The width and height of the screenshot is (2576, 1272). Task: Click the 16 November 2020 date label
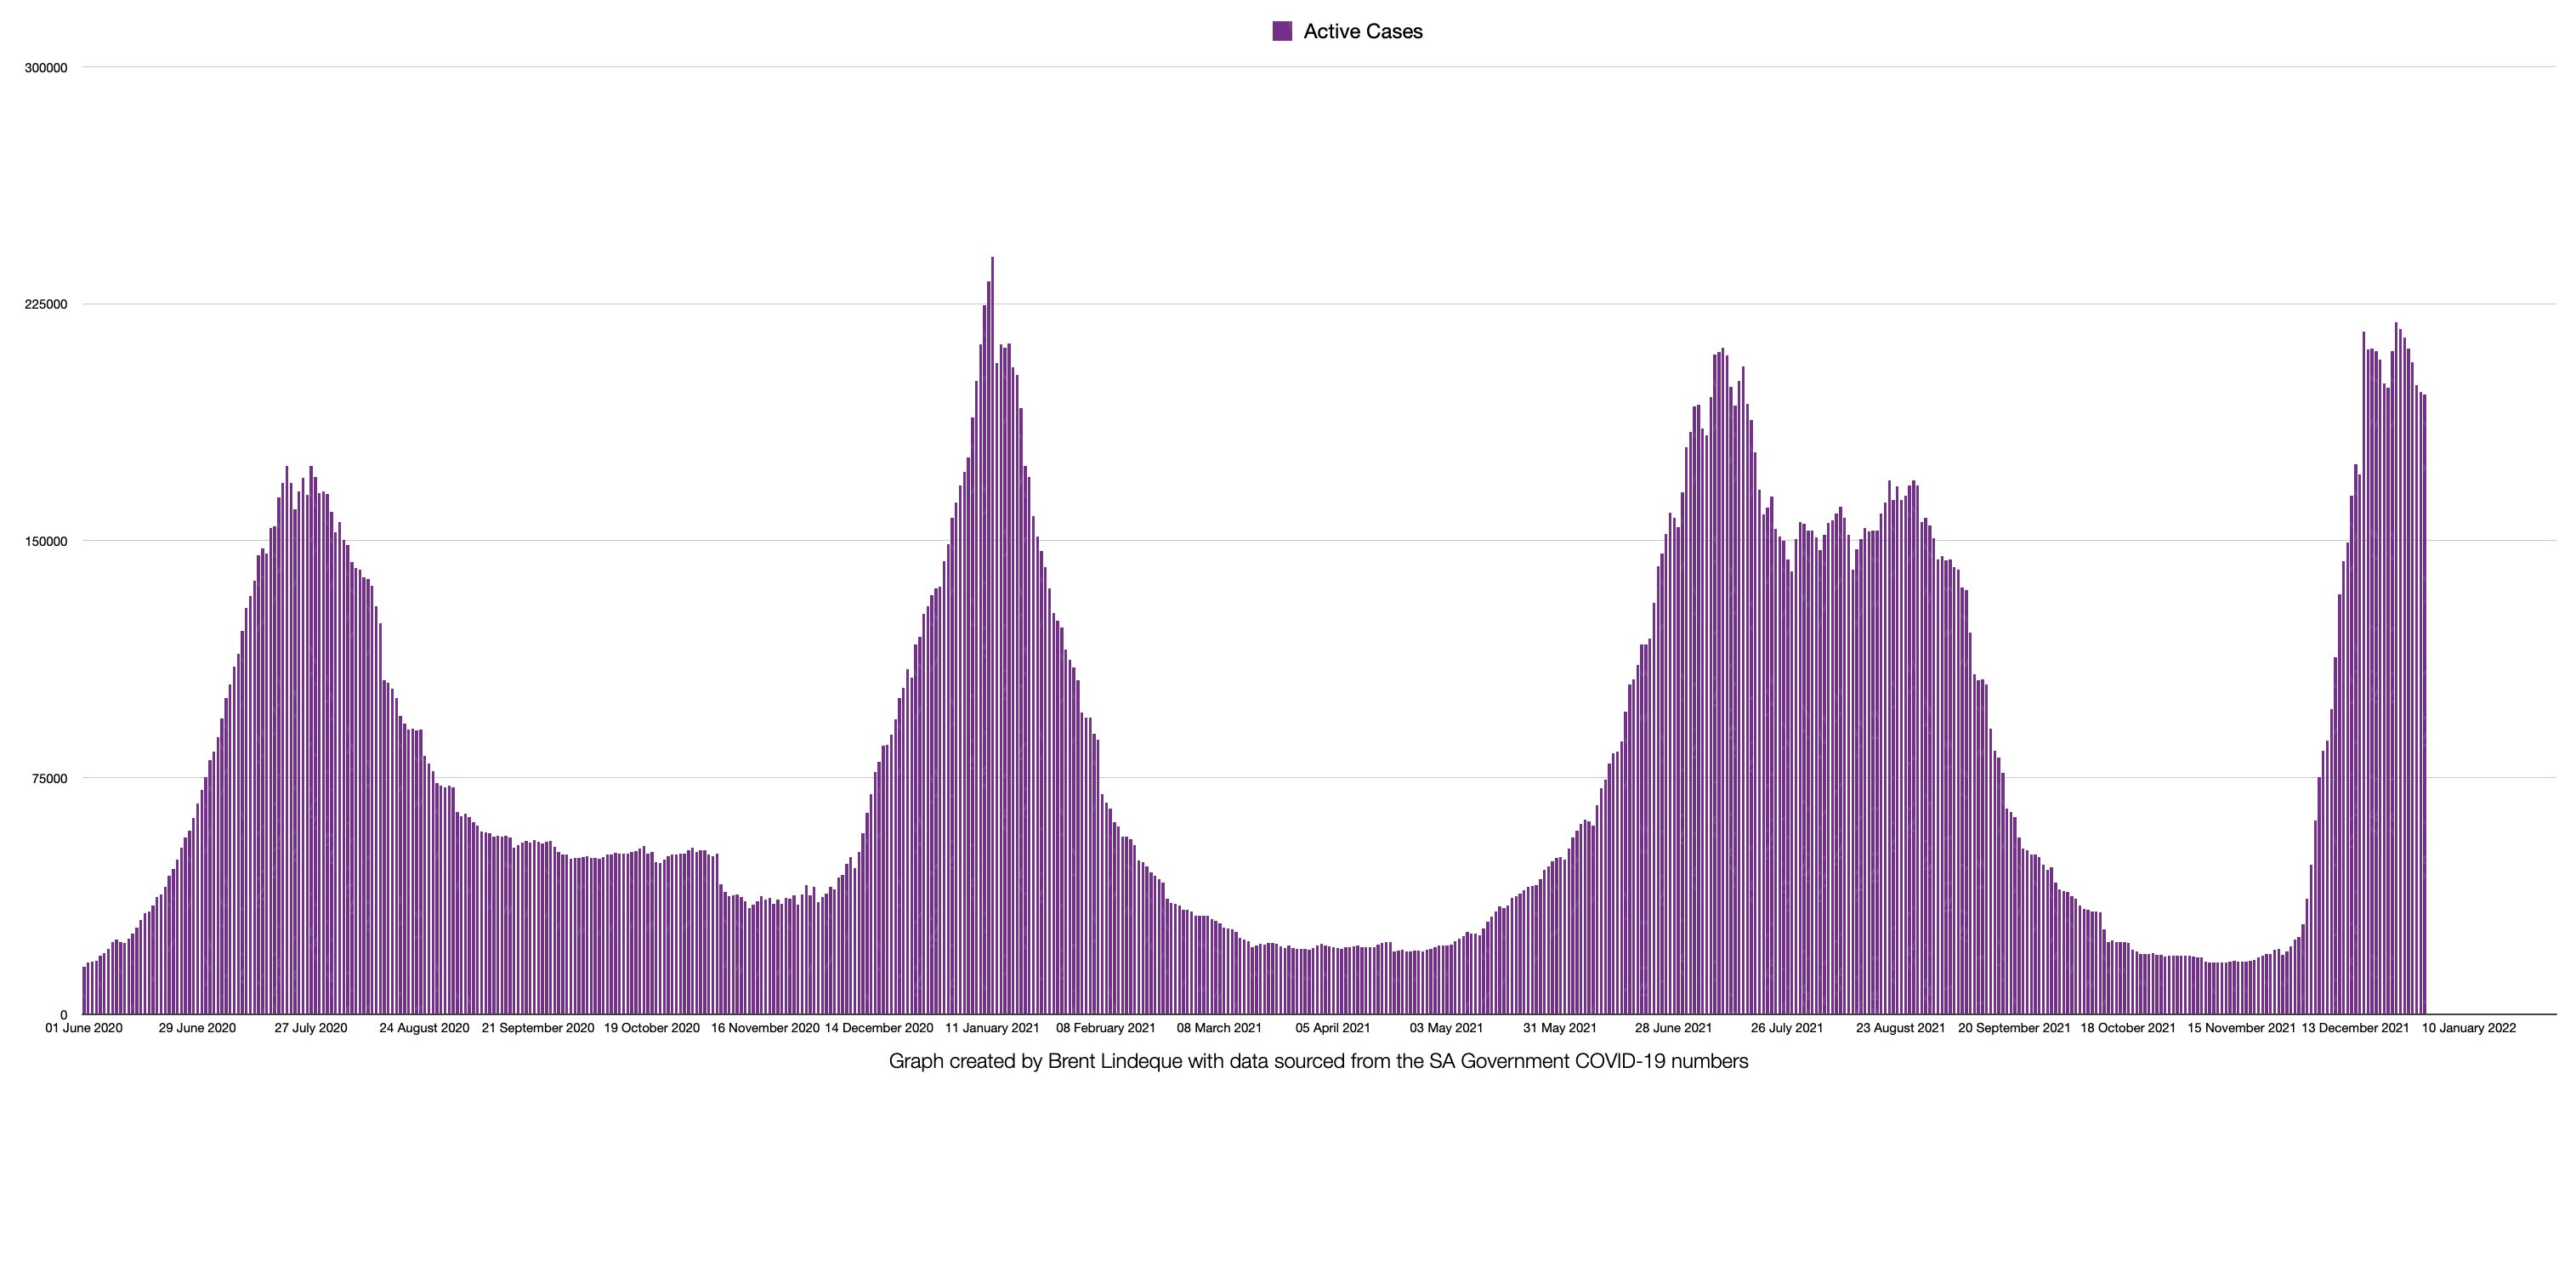coord(765,1028)
